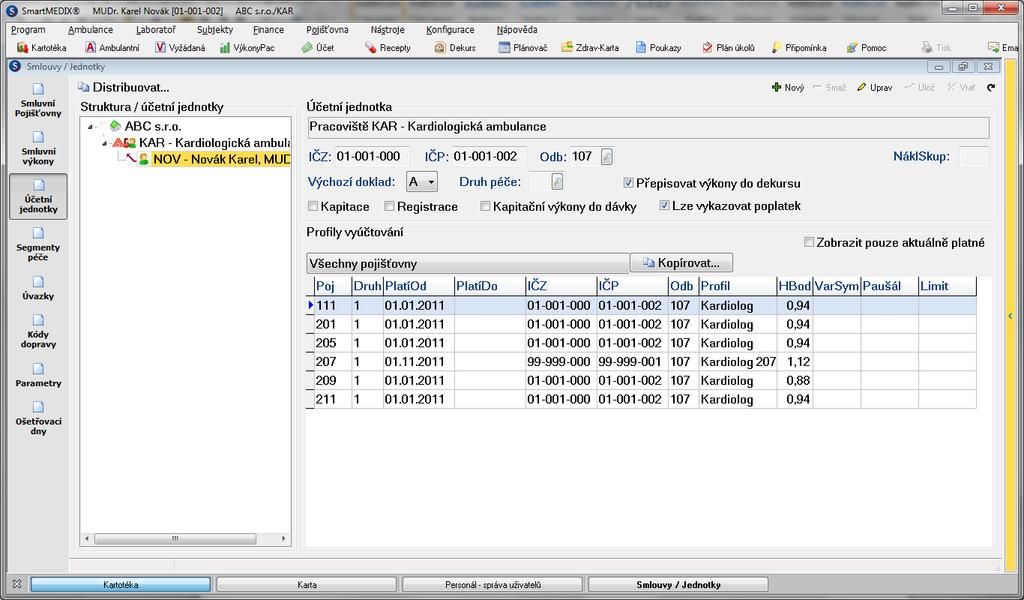Open Připomínka reminder tool
The width and height of the screenshot is (1024, 600).
tap(799, 48)
